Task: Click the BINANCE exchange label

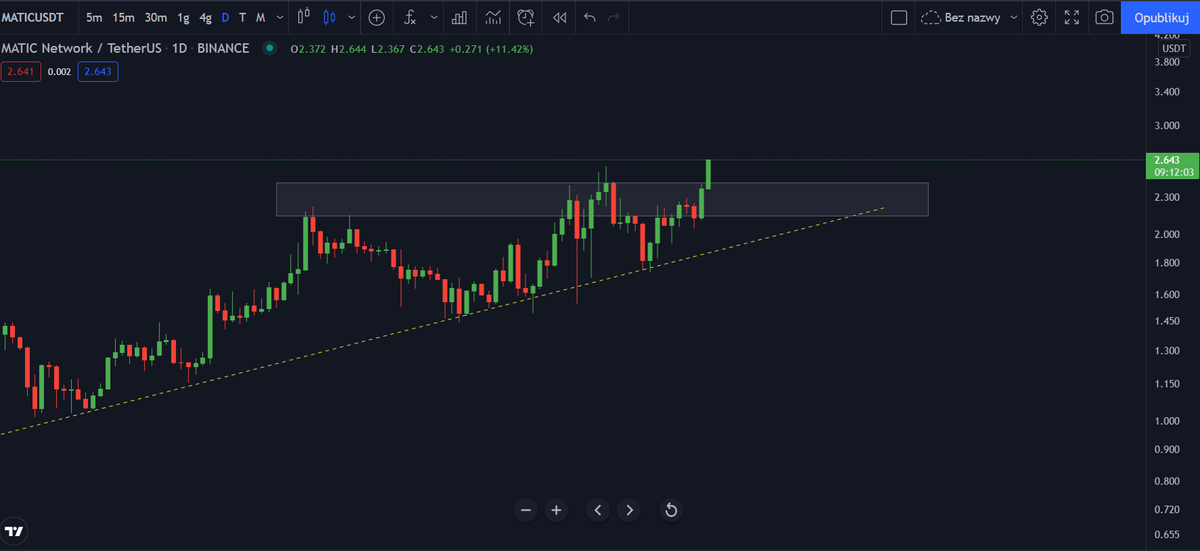Action: click(x=221, y=48)
